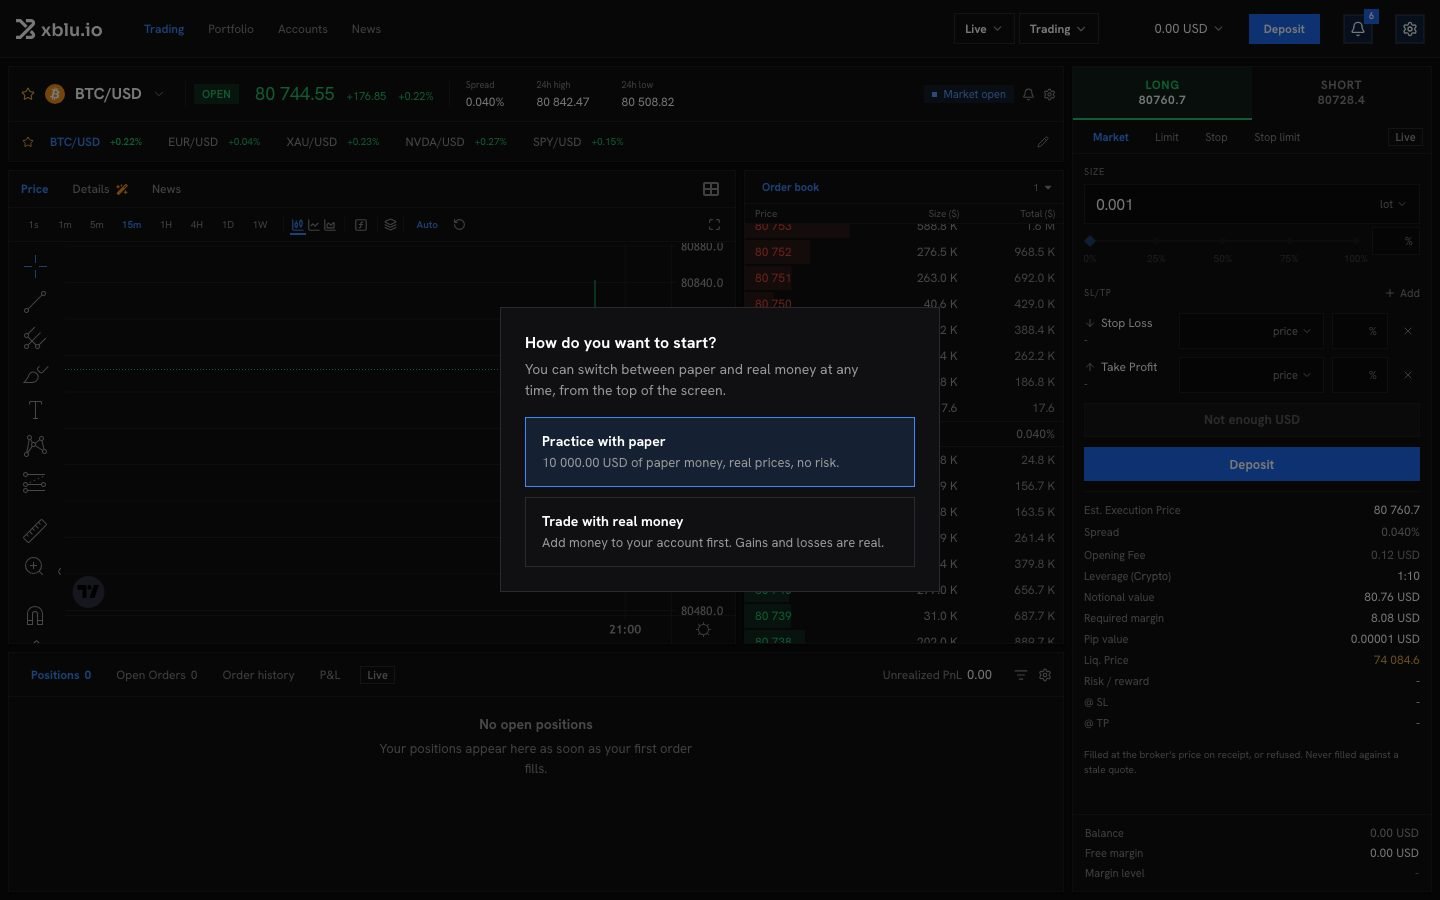Viewport: 1440px width, 900px height.
Task: Select the 1H timeframe
Action: 166,225
